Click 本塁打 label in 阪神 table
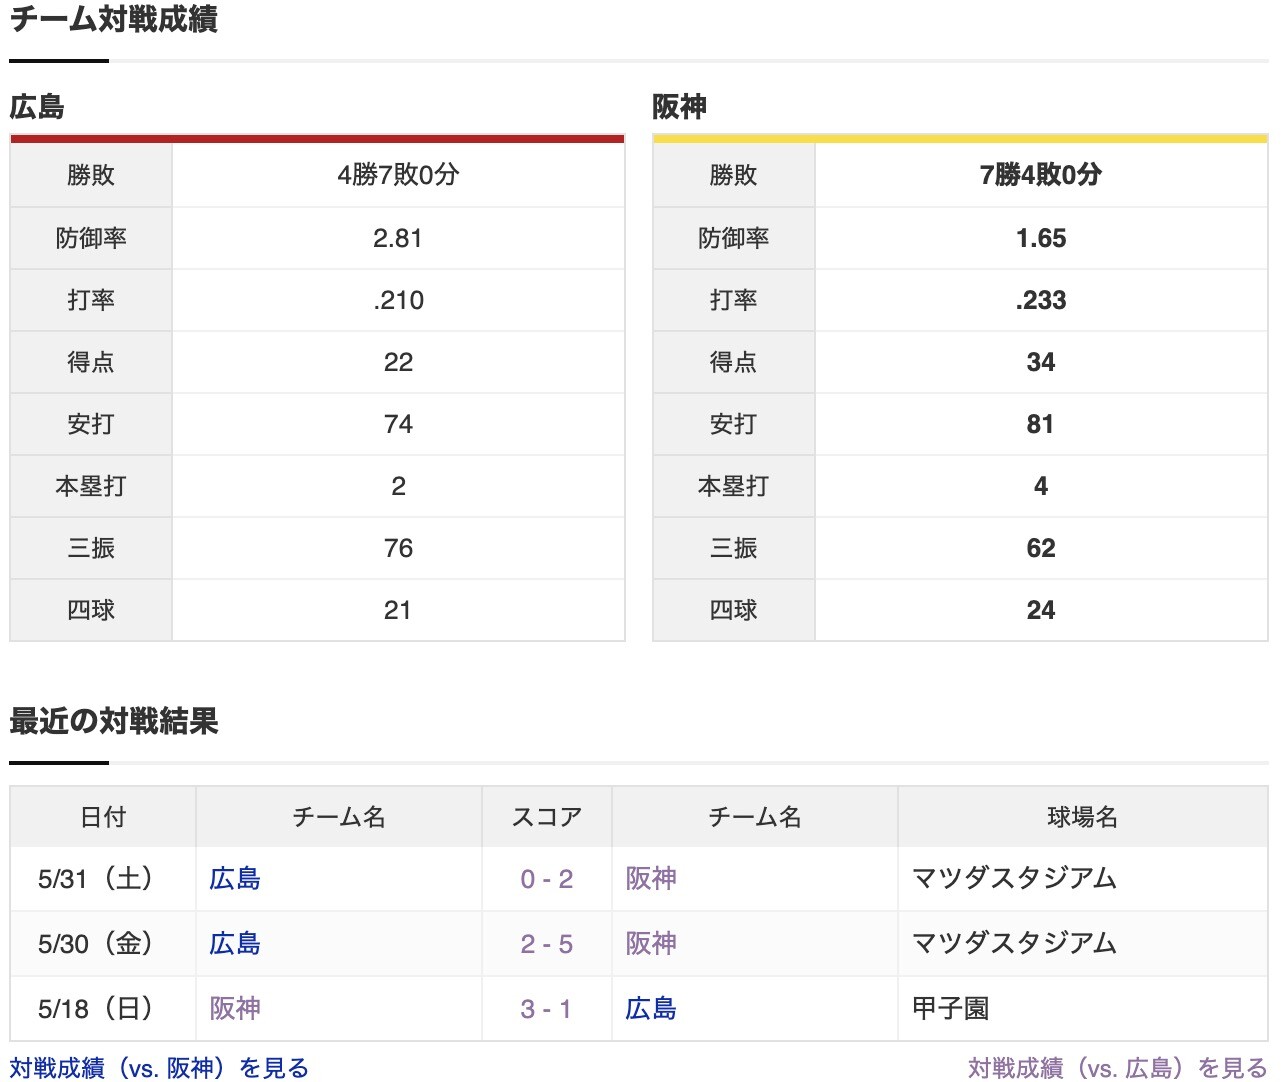 [x=734, y=486]
